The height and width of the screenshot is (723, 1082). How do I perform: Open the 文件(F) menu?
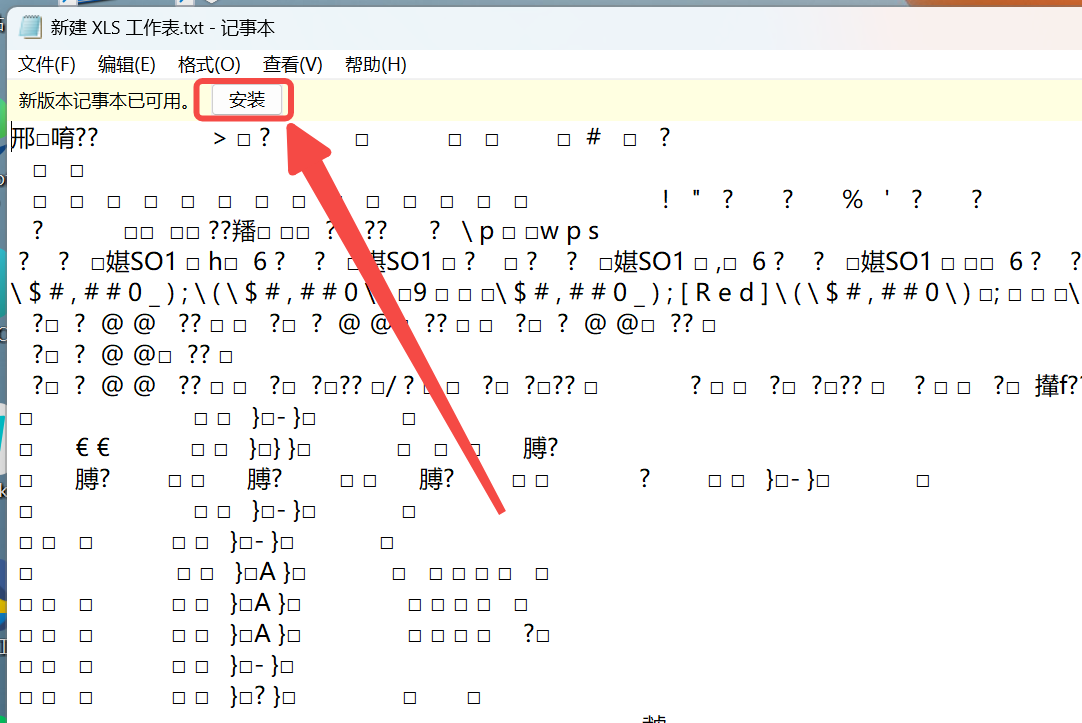tap(47, 65)
